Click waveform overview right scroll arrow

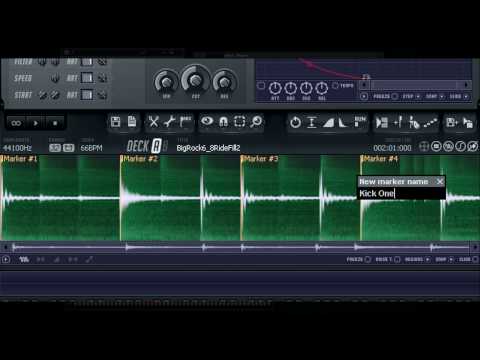475,247
